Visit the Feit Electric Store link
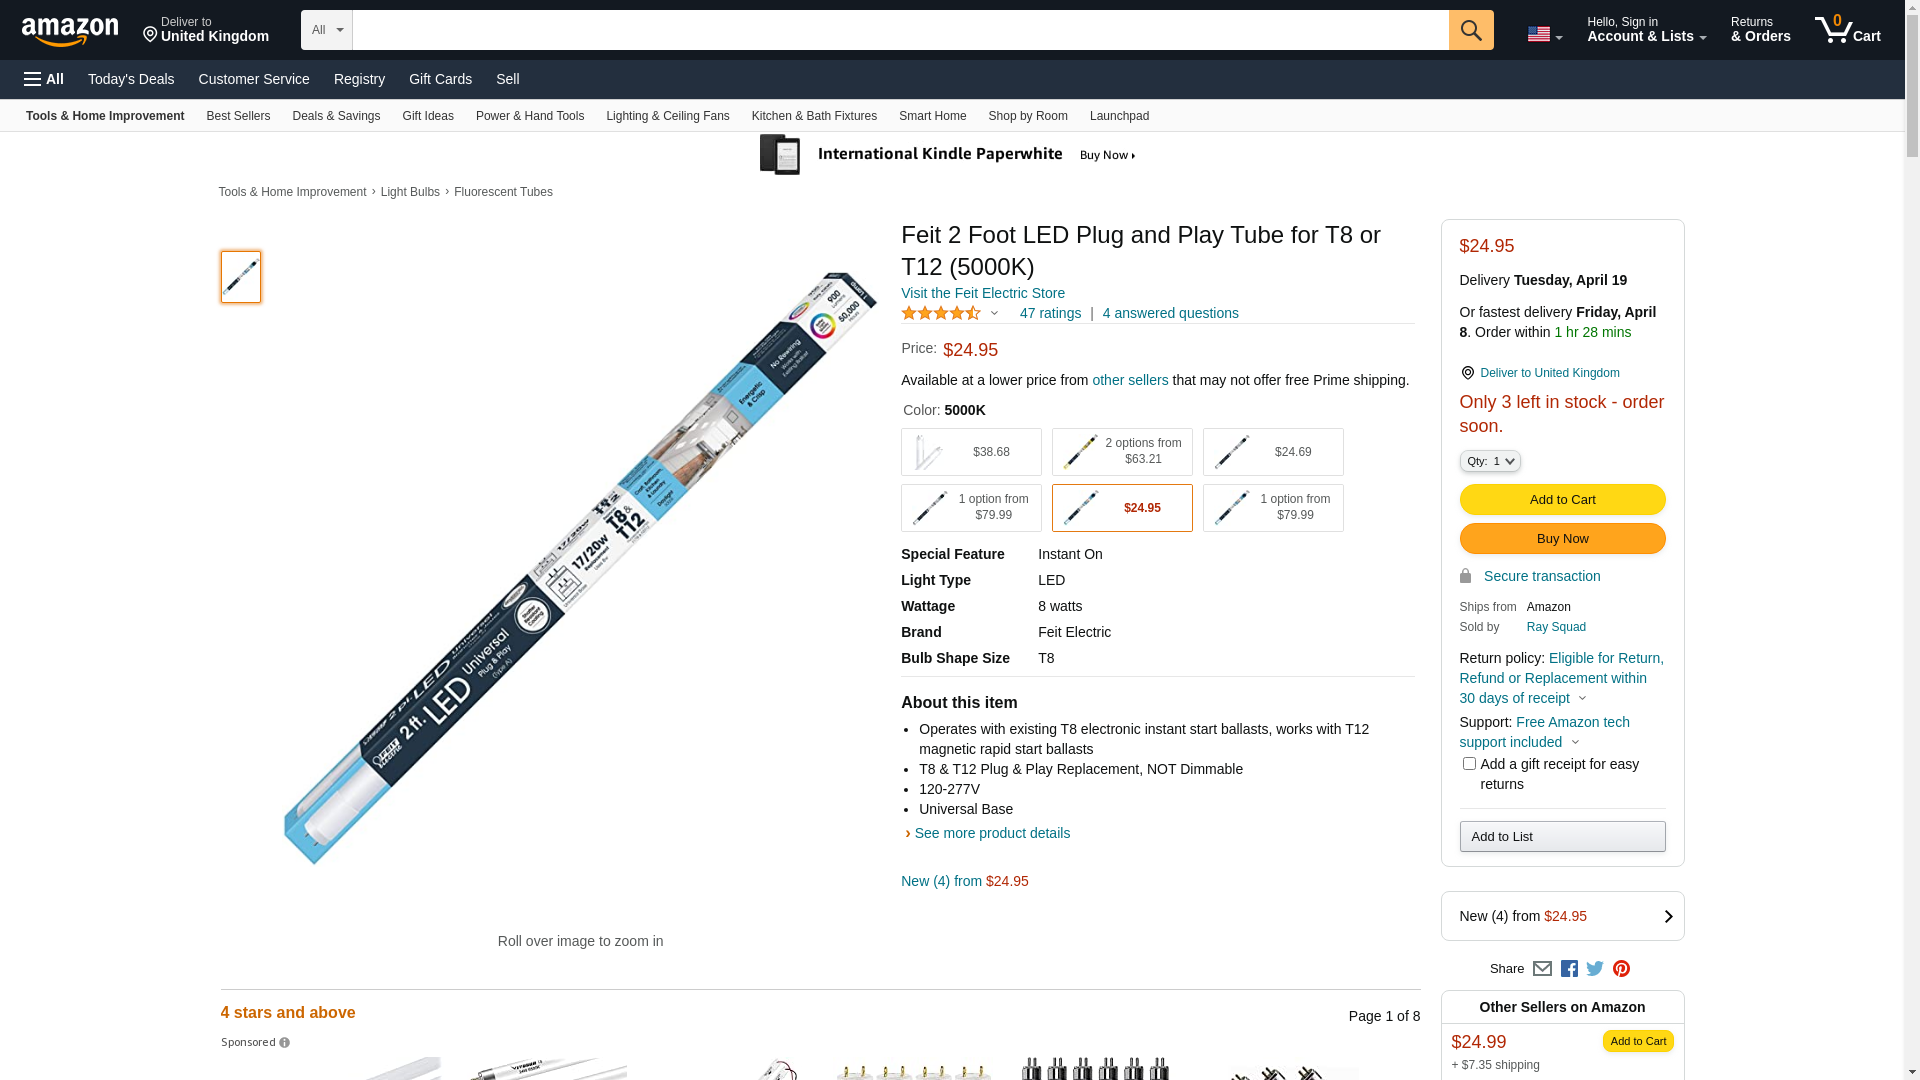Viewport: 1920px width, 1080px height. (983, 293)
